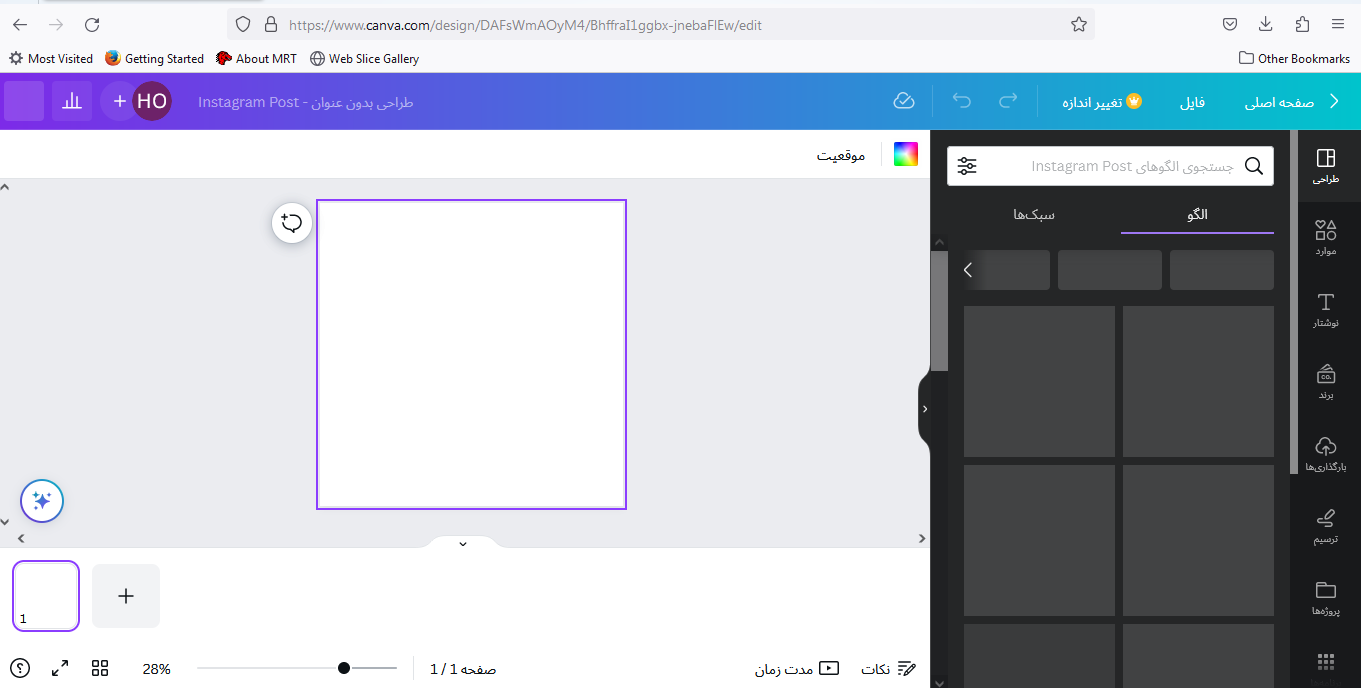Click the 28% zoom level value
This screenshot has height=688, width=1361.
pyautogui.click(x=156, y=669)
